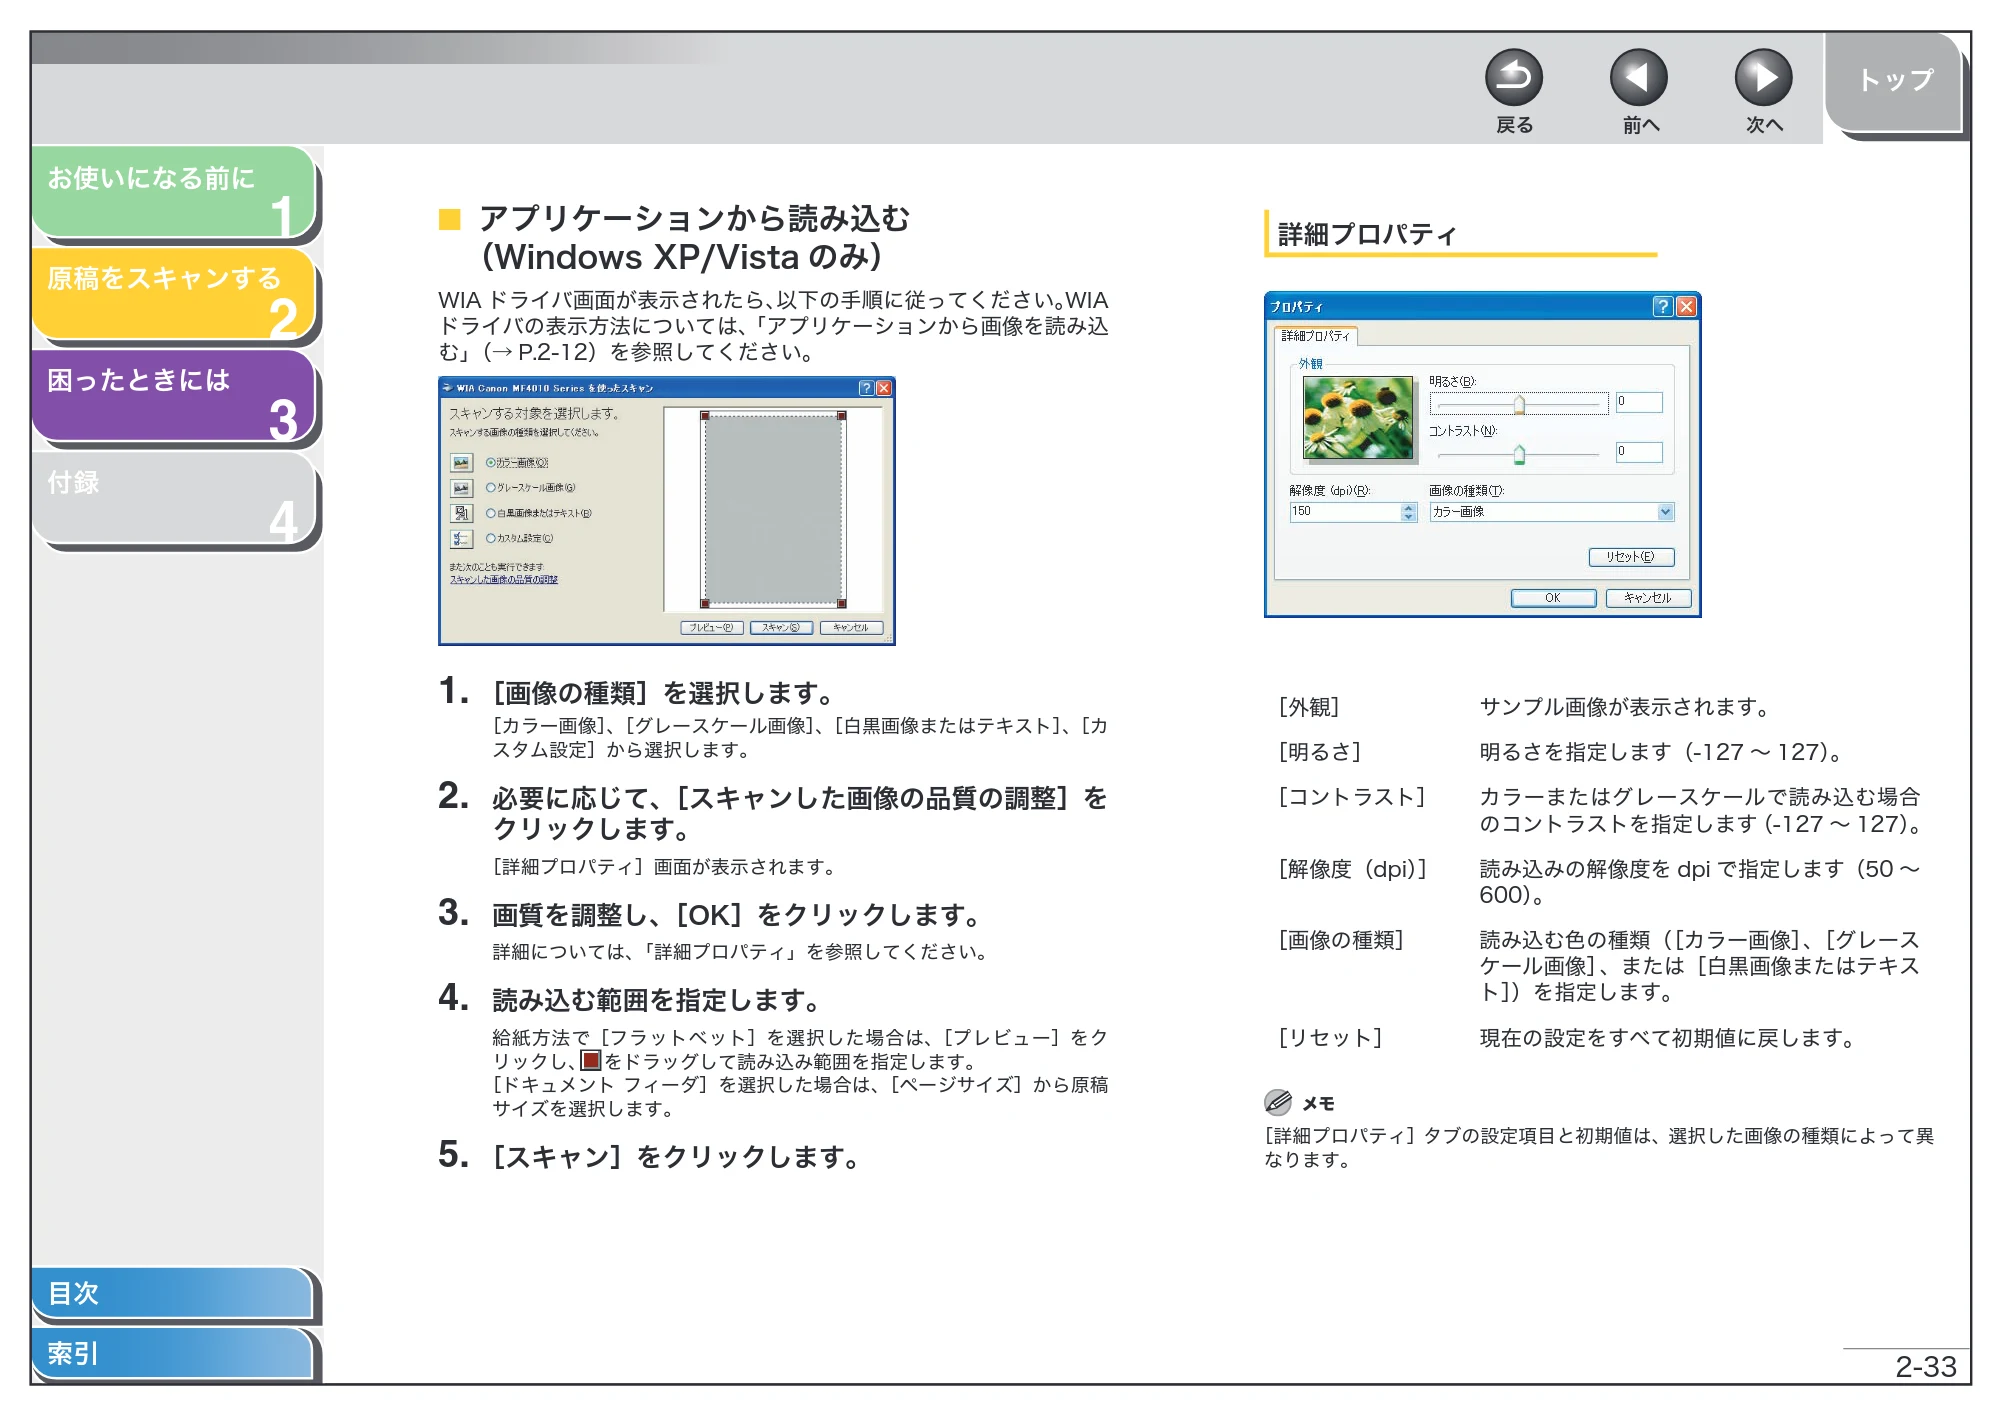The image size is (2000, 1415).
Task: Open スキャンした画像の品質の調整 link
Action: tap(504, 579)
